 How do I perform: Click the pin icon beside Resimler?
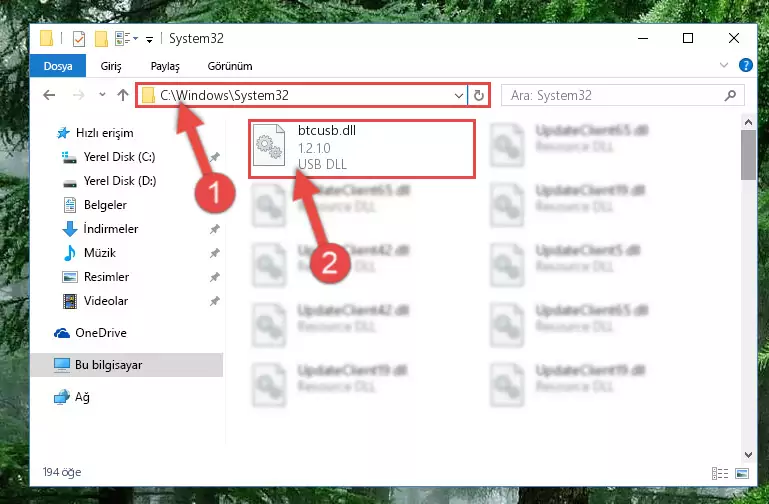[x=214, y=277]
